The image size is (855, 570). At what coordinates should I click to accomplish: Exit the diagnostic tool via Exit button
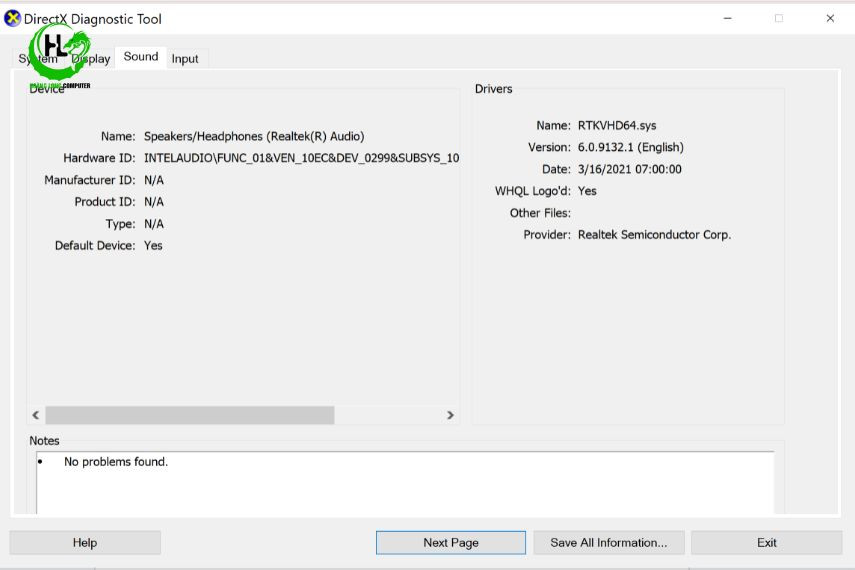(x=767, y=543)
